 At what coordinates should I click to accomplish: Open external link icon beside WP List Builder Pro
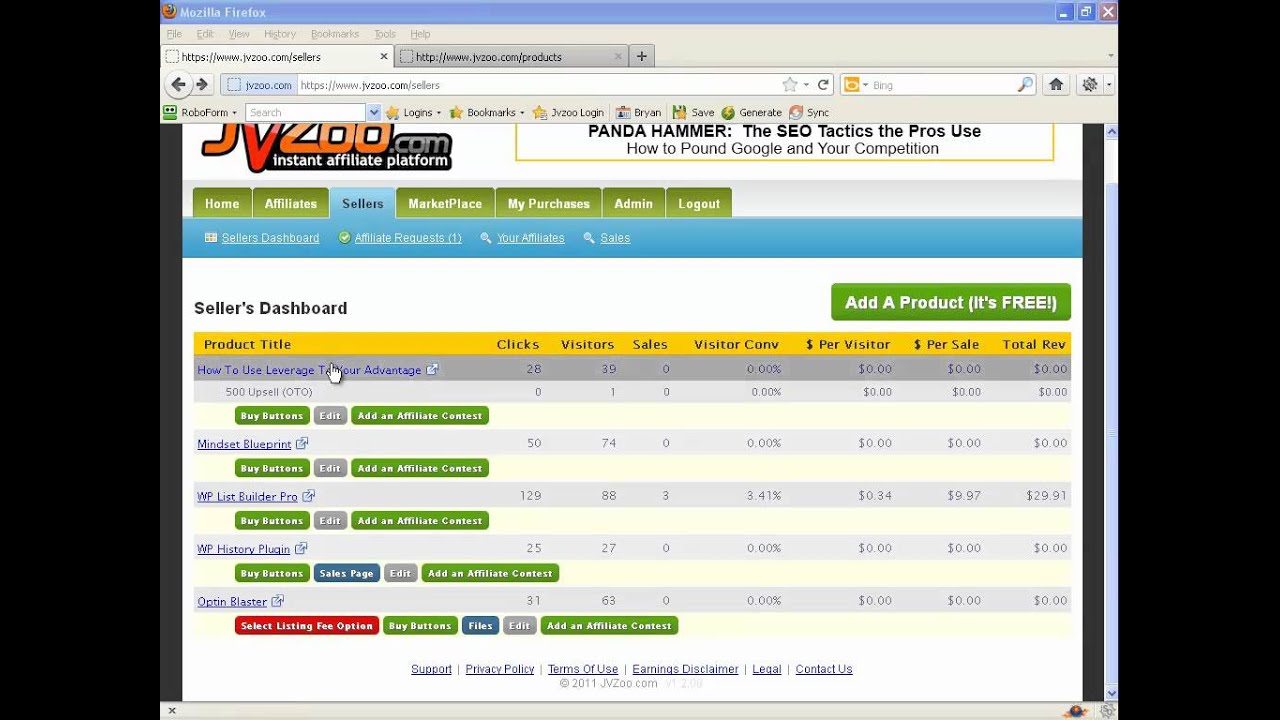309,496
